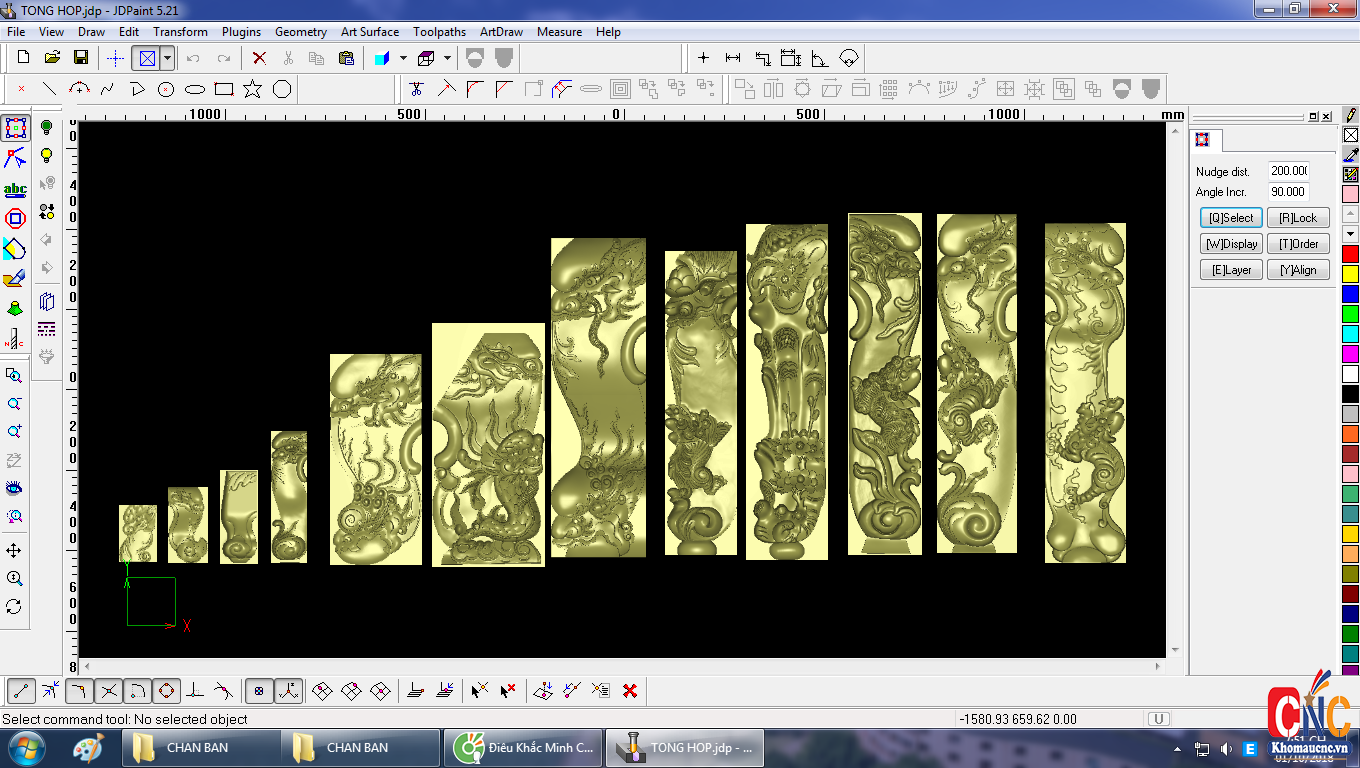Click the red X delete icon
Viewport: 1360px width, 768px height.
(x=259, y=58)
